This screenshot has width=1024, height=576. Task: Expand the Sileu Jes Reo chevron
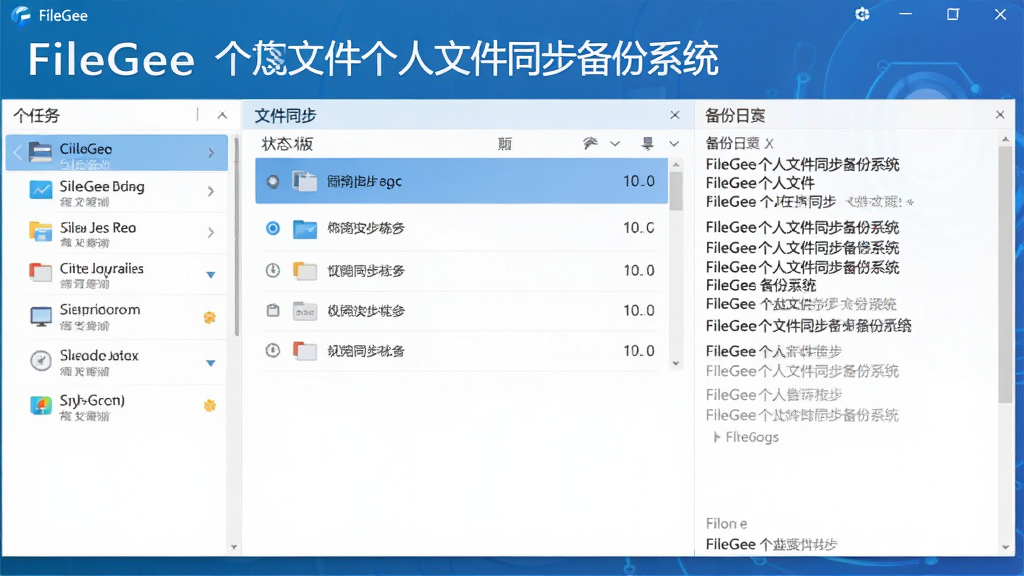click(x=210, y=232)
